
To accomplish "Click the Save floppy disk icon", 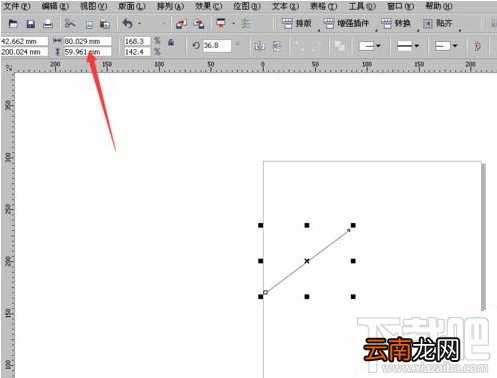I will (31, 24).
